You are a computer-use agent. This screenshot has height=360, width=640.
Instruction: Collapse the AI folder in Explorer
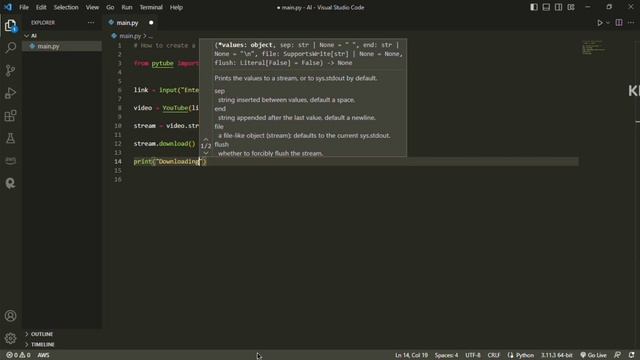pyautogui.click(x=31, y=36)
